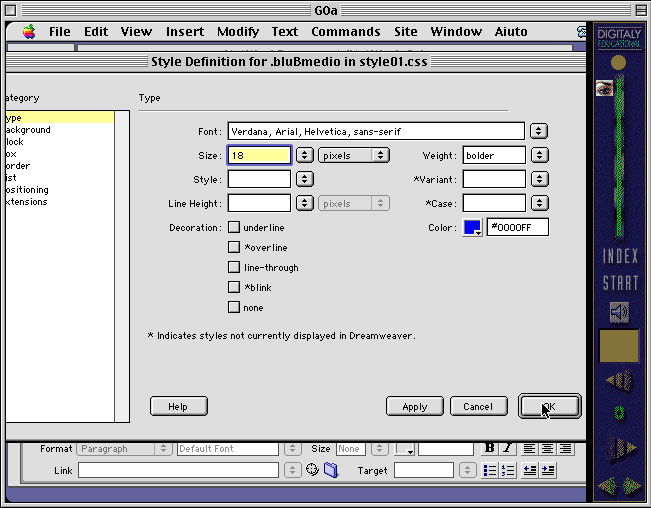Open the Aiuto help menu
This screenshot has height=508, width=651.
tap(511, 32)
